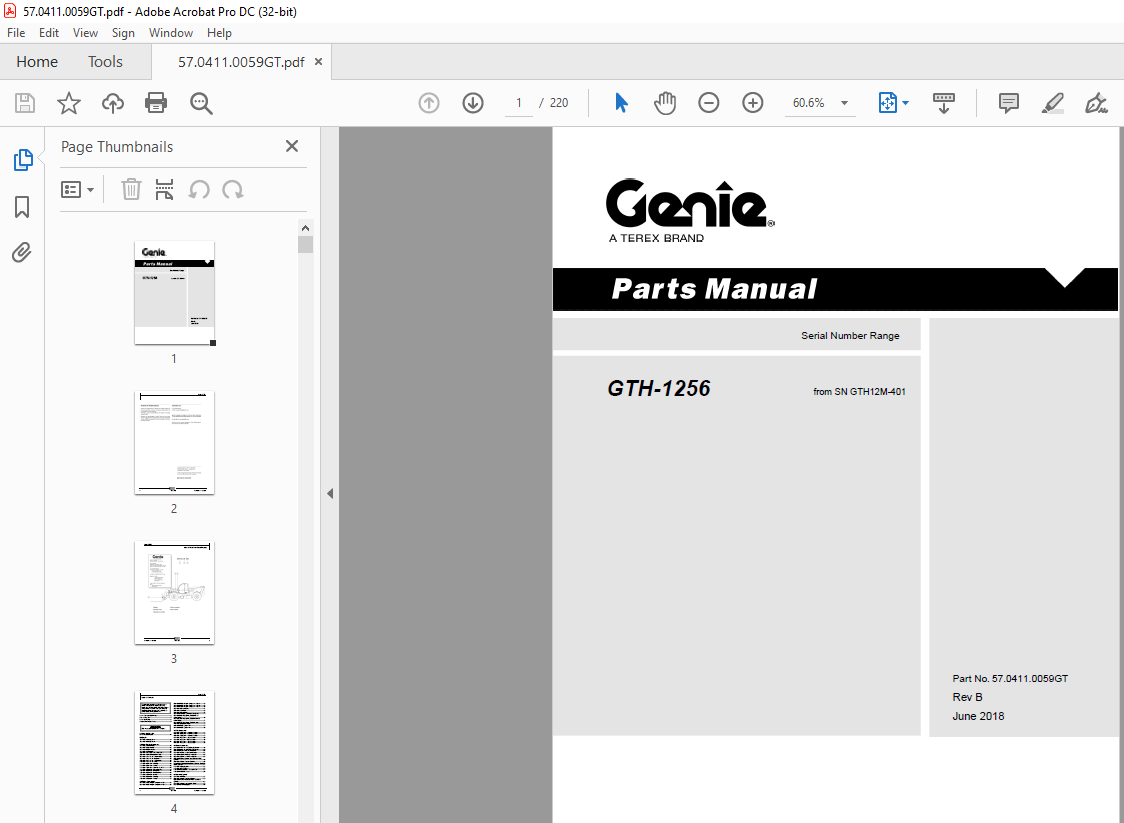
Task: Click thumbnail panel scroll up arrow
Action: (305, 228)
